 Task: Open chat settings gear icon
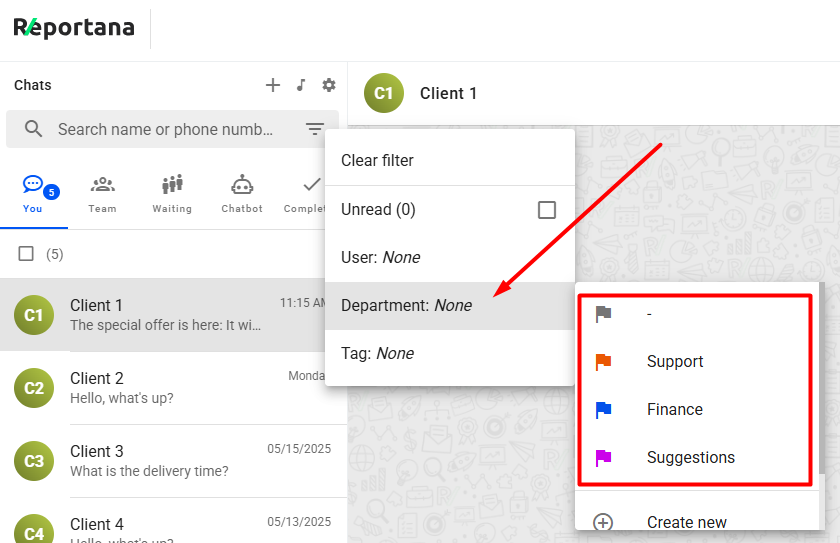coord(328,85)
